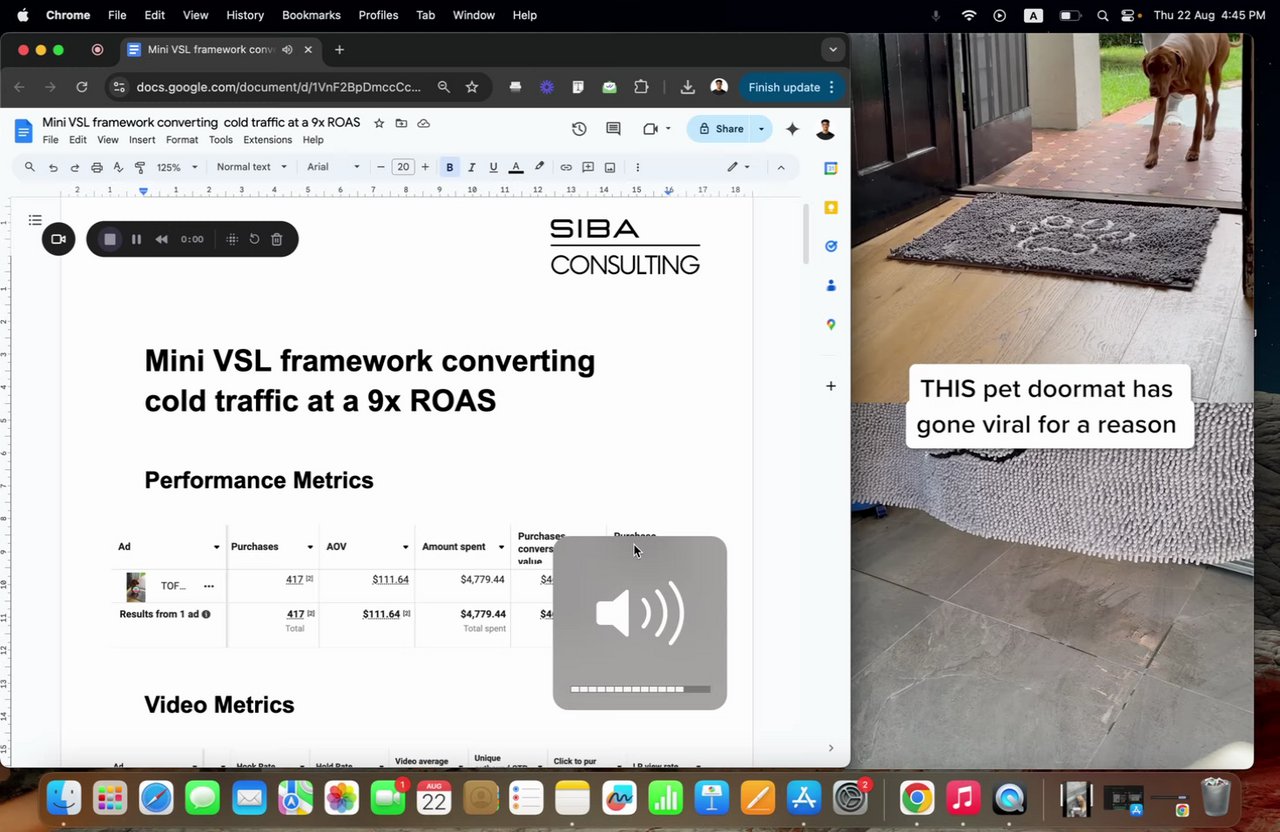Insert an image from the toolbar
The height and width of the screenshot is (832, 1280).
tap(610, 167)
